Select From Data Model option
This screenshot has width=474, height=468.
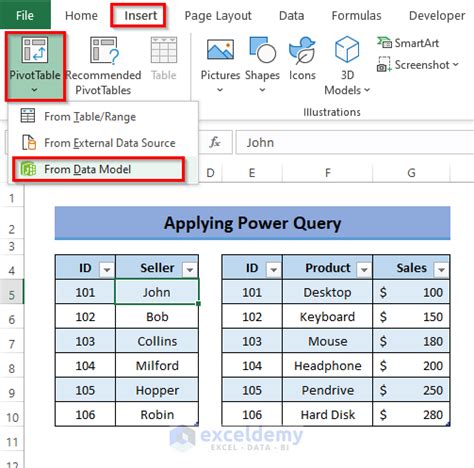pos(98,169)
